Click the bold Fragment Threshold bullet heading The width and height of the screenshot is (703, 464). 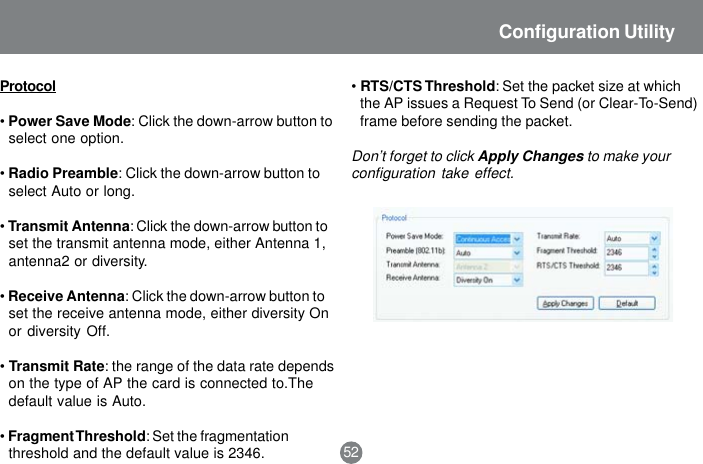(77, 436)
